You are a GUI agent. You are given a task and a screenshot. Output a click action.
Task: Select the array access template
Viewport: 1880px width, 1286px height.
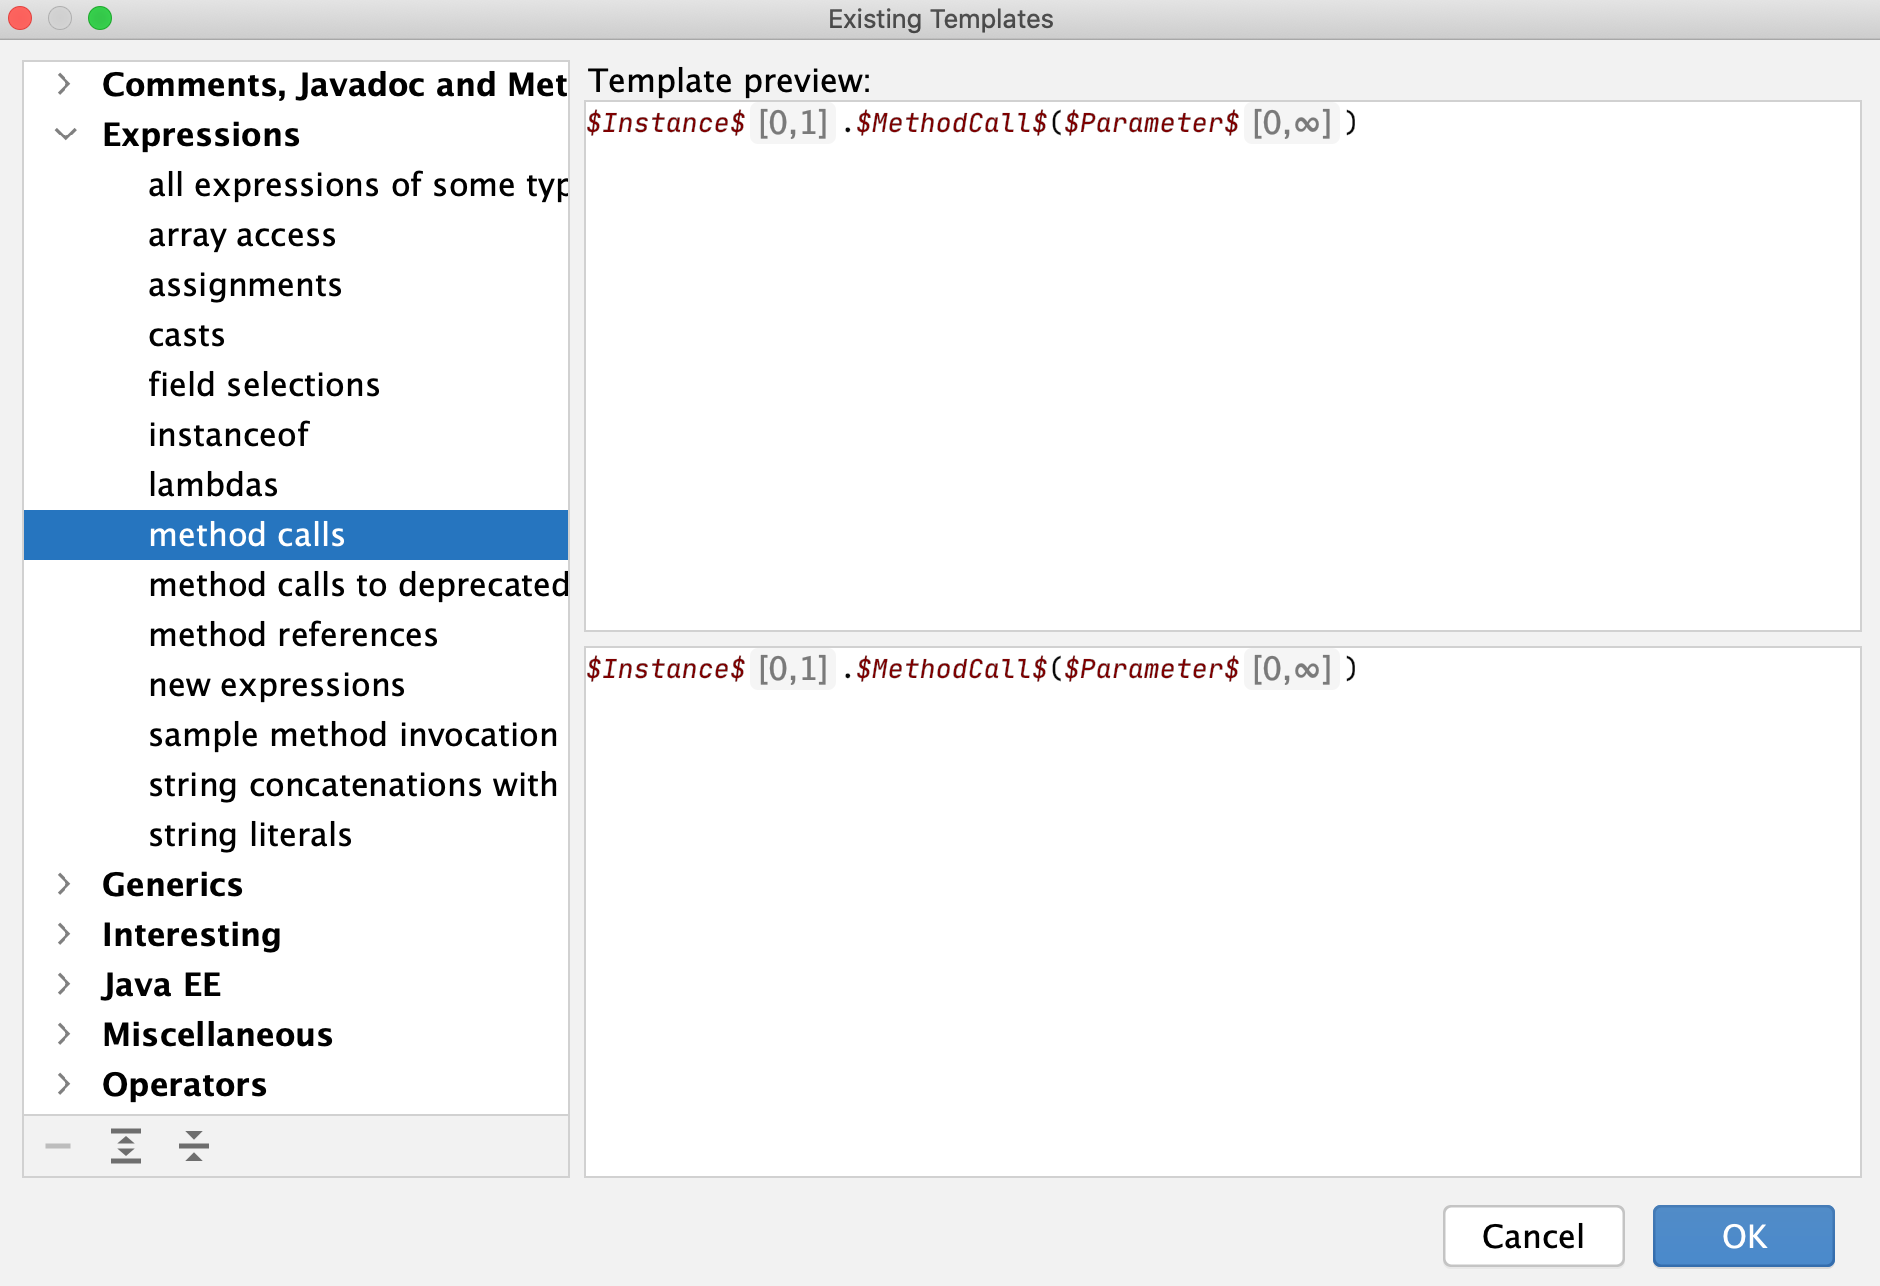(x=242, y=234)
